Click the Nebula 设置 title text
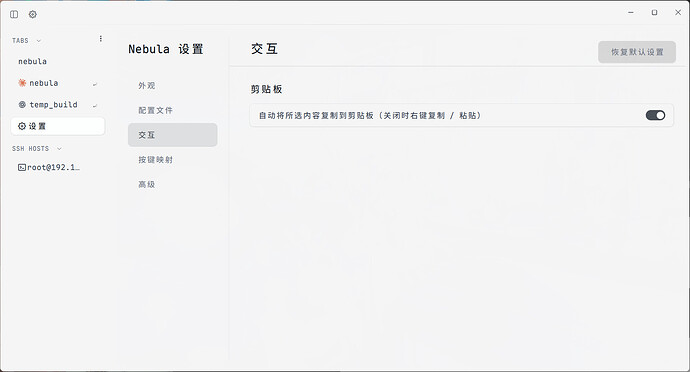Viewport: 690px width, 372px height. click(166, 49)
